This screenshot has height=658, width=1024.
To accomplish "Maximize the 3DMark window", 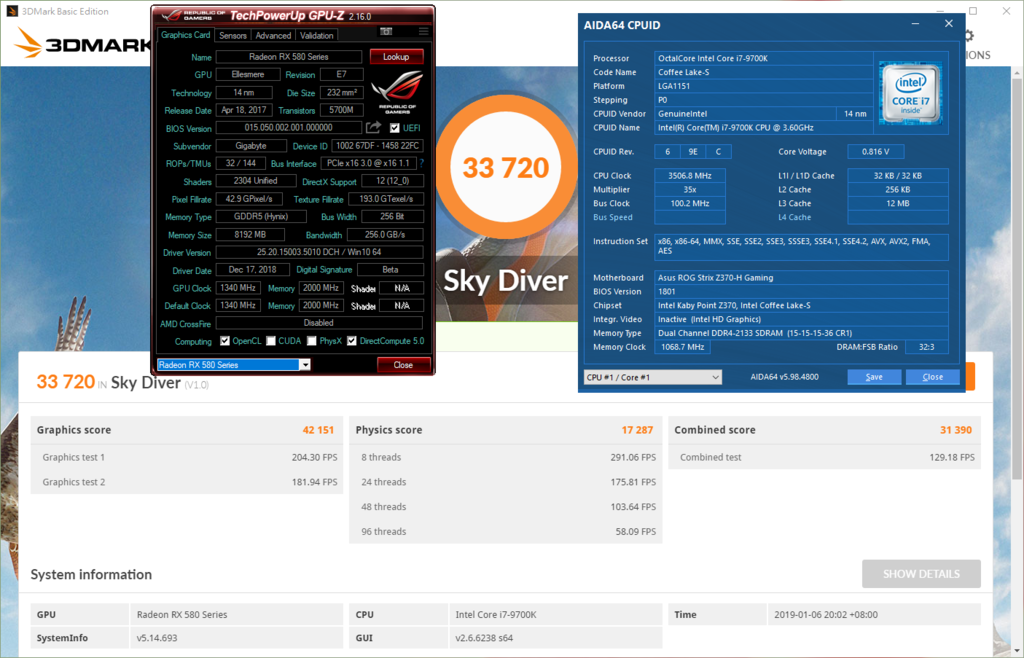I will click(x=973, y=11).
